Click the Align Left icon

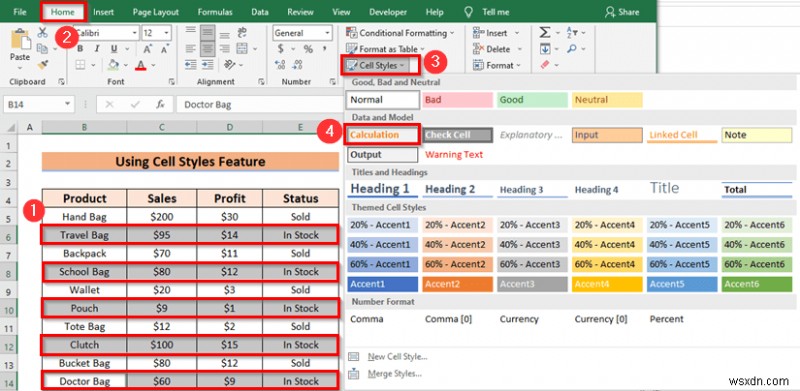[190, 49]
